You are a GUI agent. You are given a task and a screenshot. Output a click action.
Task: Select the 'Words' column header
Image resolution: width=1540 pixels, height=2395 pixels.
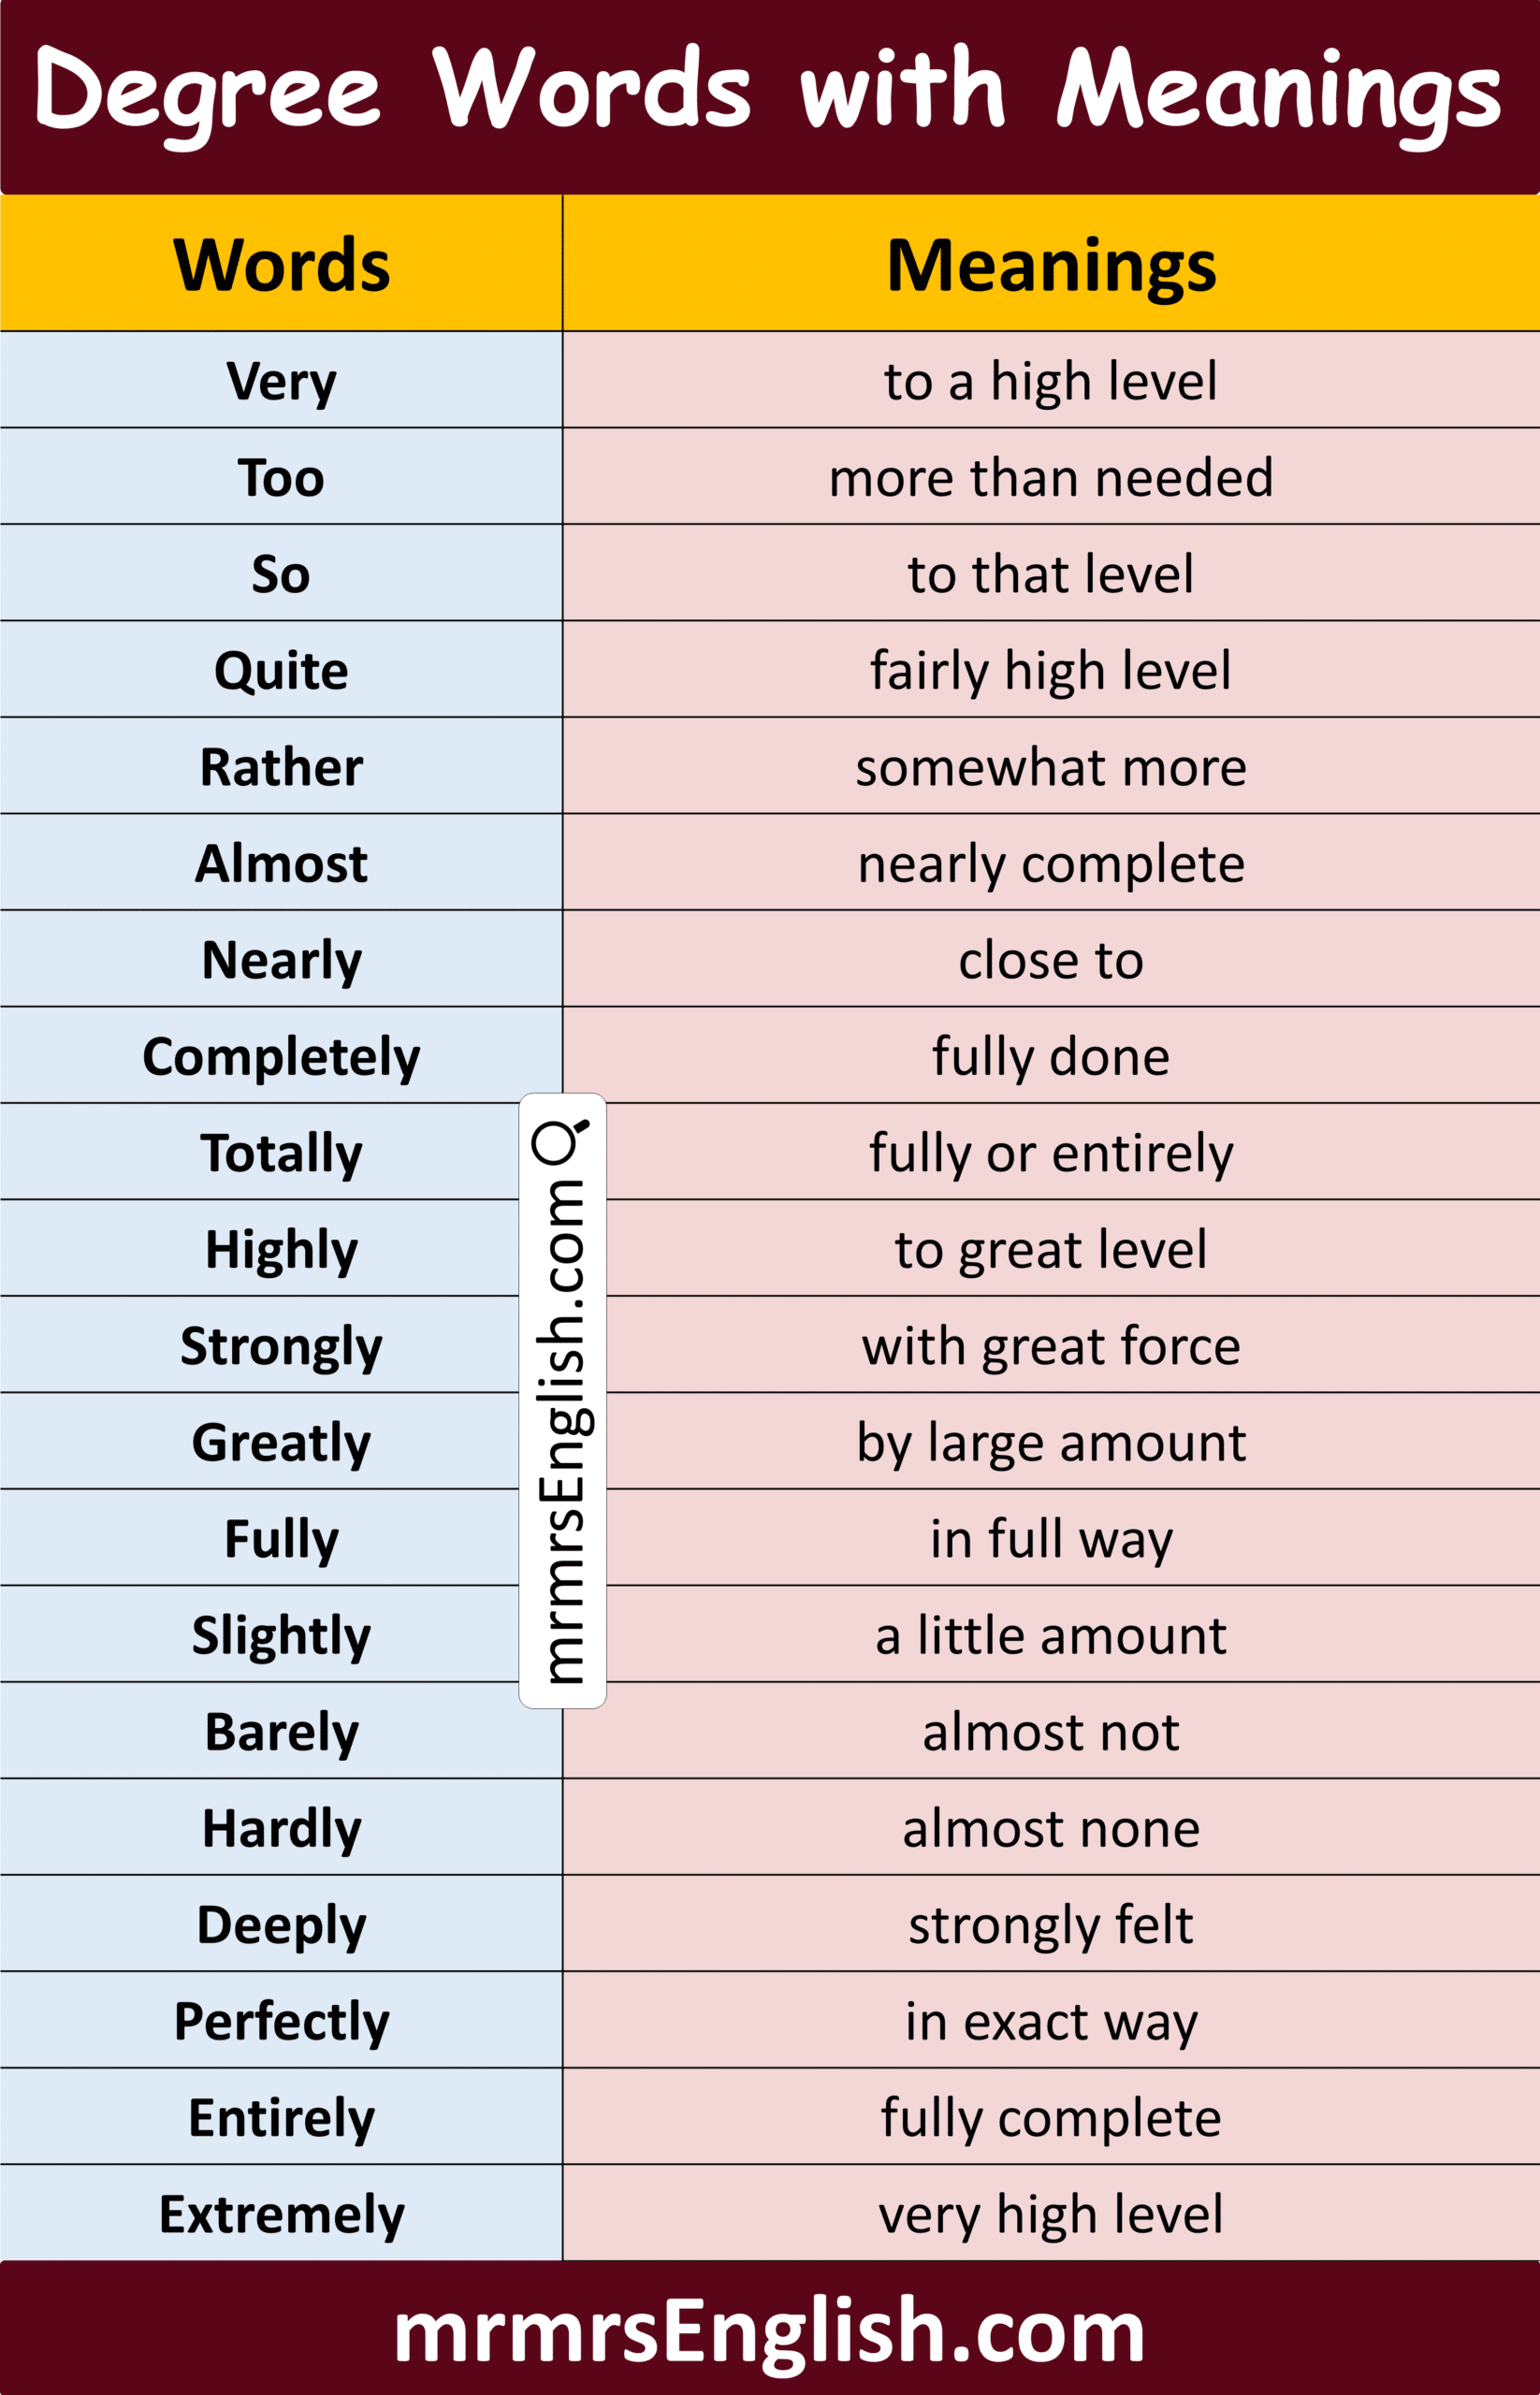281,265
